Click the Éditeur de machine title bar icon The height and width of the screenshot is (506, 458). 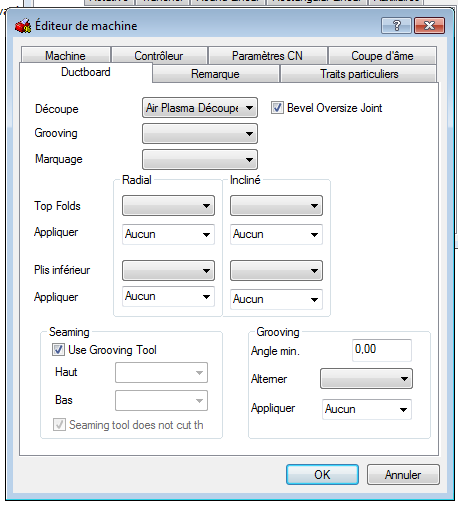pos(23,26)
